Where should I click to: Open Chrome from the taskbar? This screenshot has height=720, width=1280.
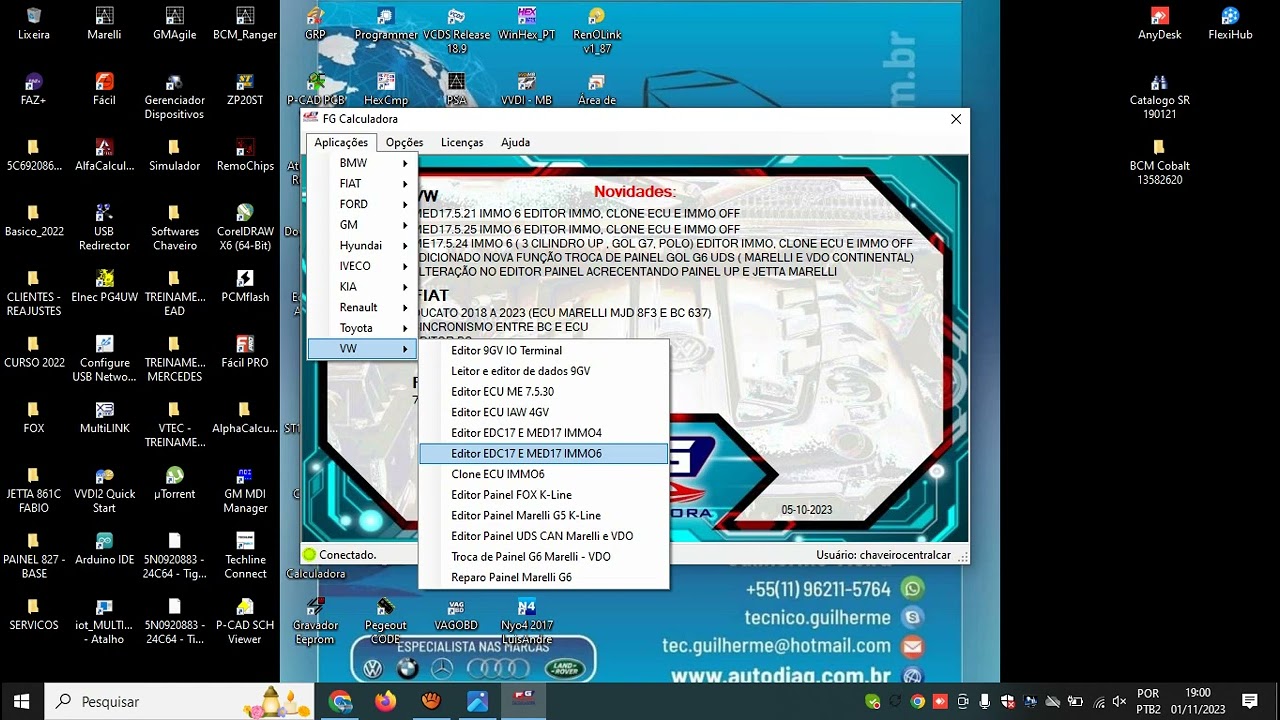(x=340, y=701)
